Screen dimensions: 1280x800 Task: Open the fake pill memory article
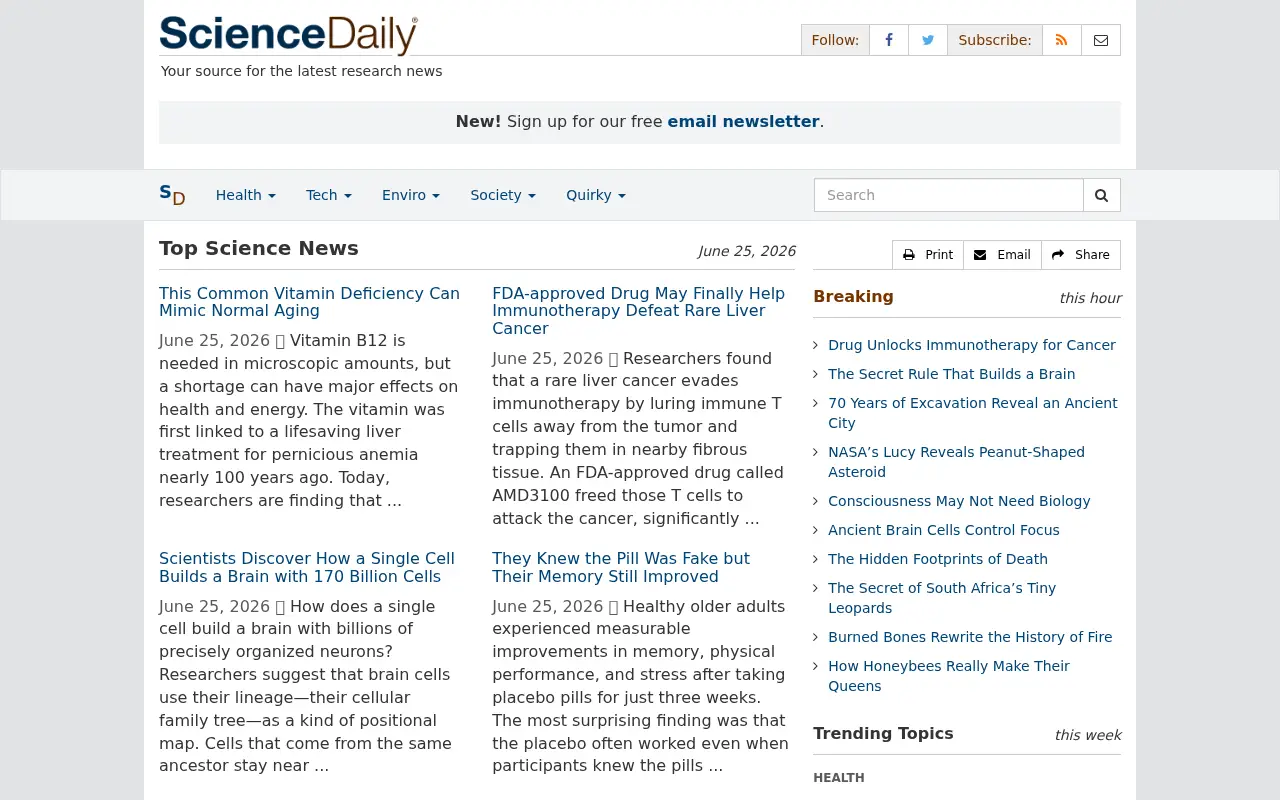pyautogui.click(x=621, y=567)
